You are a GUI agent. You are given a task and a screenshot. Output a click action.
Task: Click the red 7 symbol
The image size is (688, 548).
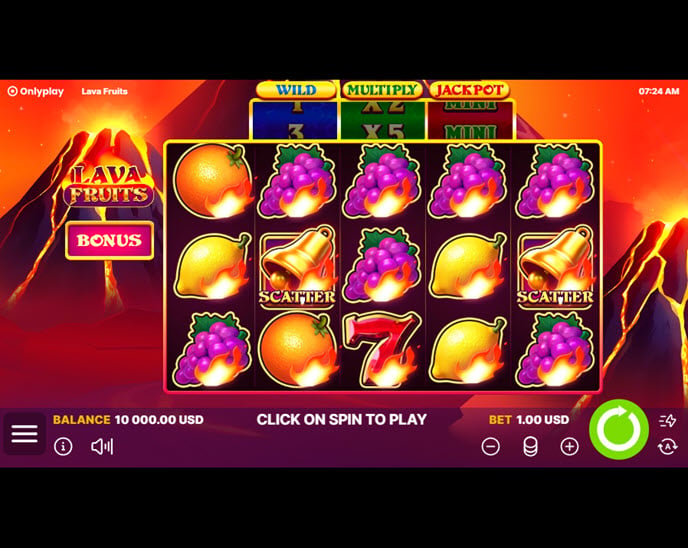(382, 349)
